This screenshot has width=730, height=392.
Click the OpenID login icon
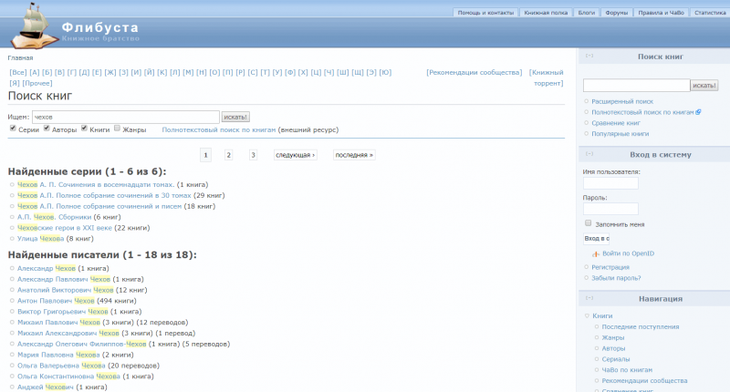pos(595,254)
